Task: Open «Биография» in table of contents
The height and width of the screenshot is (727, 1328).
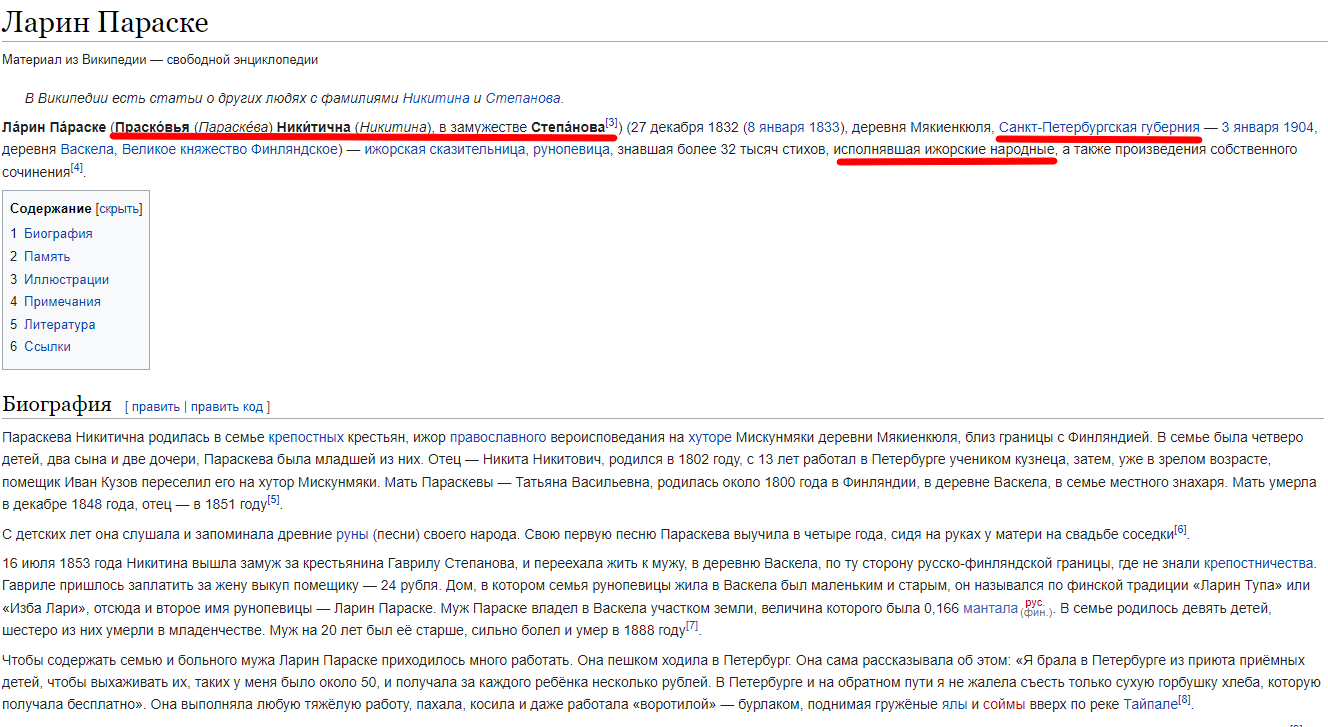Action: pyautogui.click(x=58, y=233)
